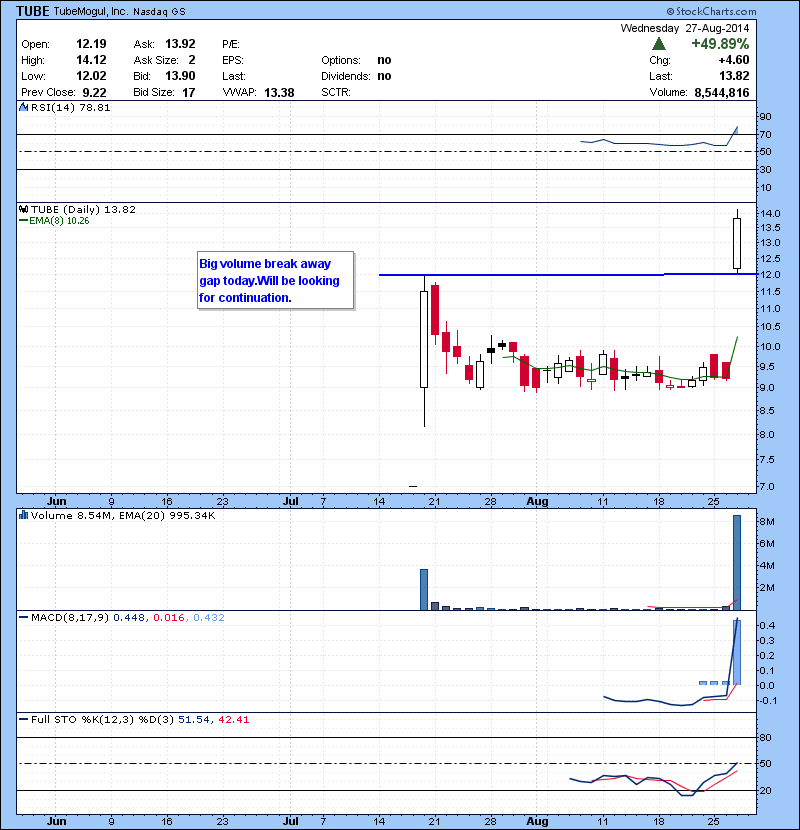Click the SCTR label
Image resolution: width=800 pixels, height=830 pixels.
[x=336, y=93]
